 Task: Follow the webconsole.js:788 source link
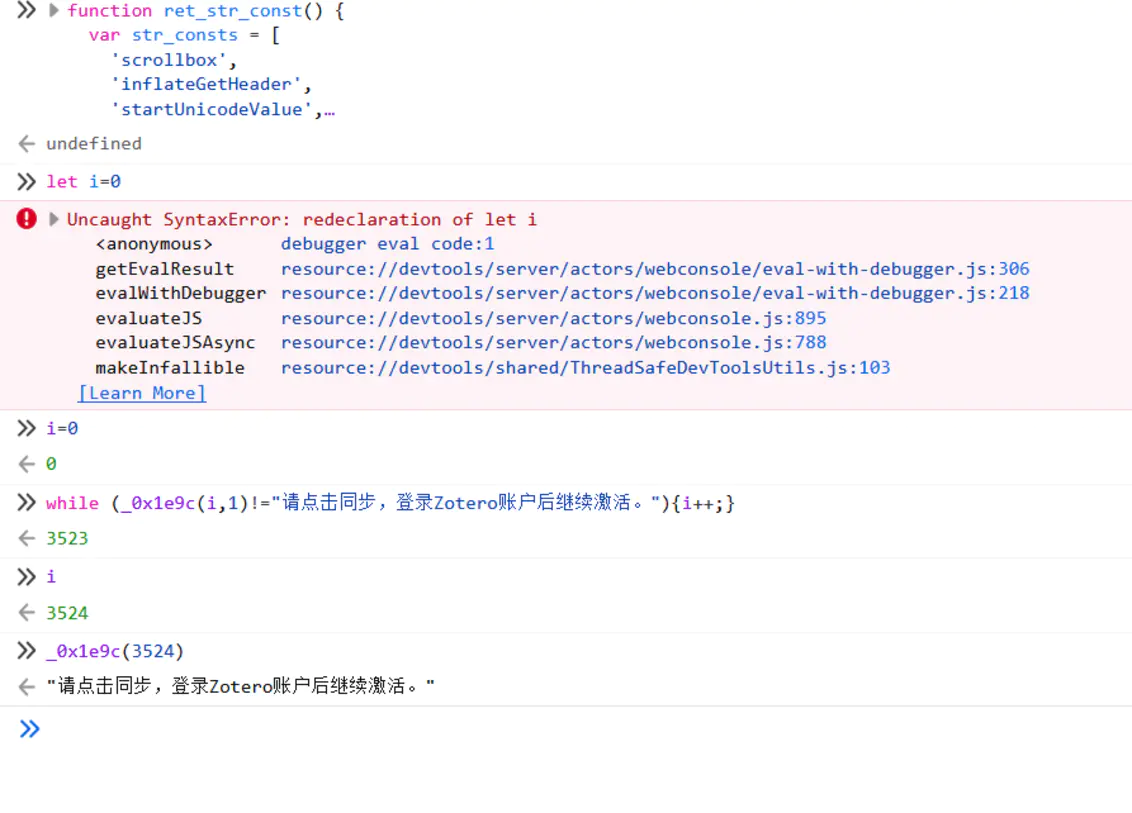[x=553, y=342]
